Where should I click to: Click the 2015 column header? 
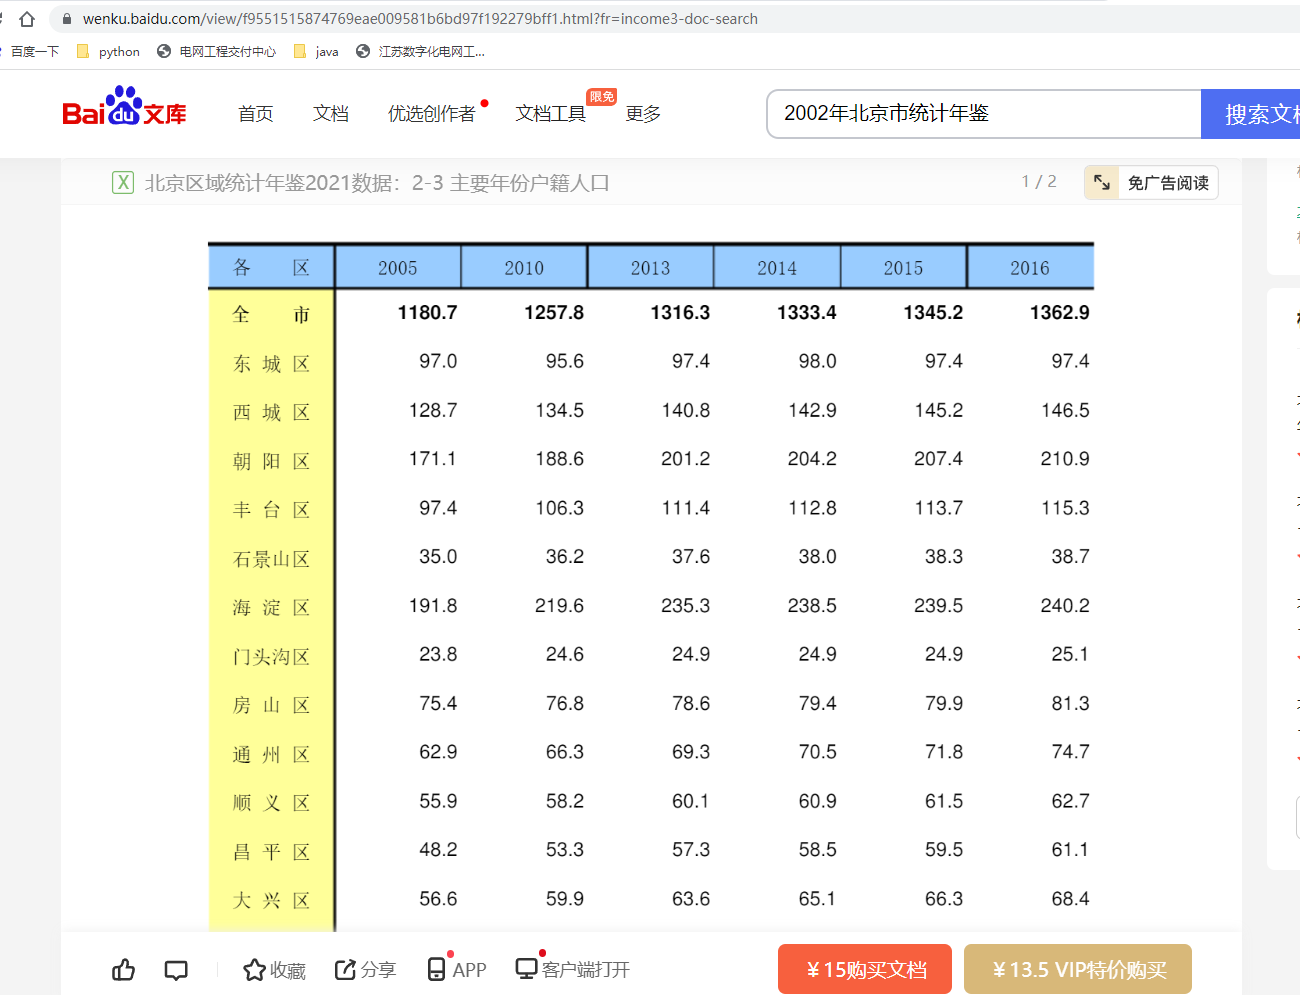pyautogui.click(x=904, y=267)
